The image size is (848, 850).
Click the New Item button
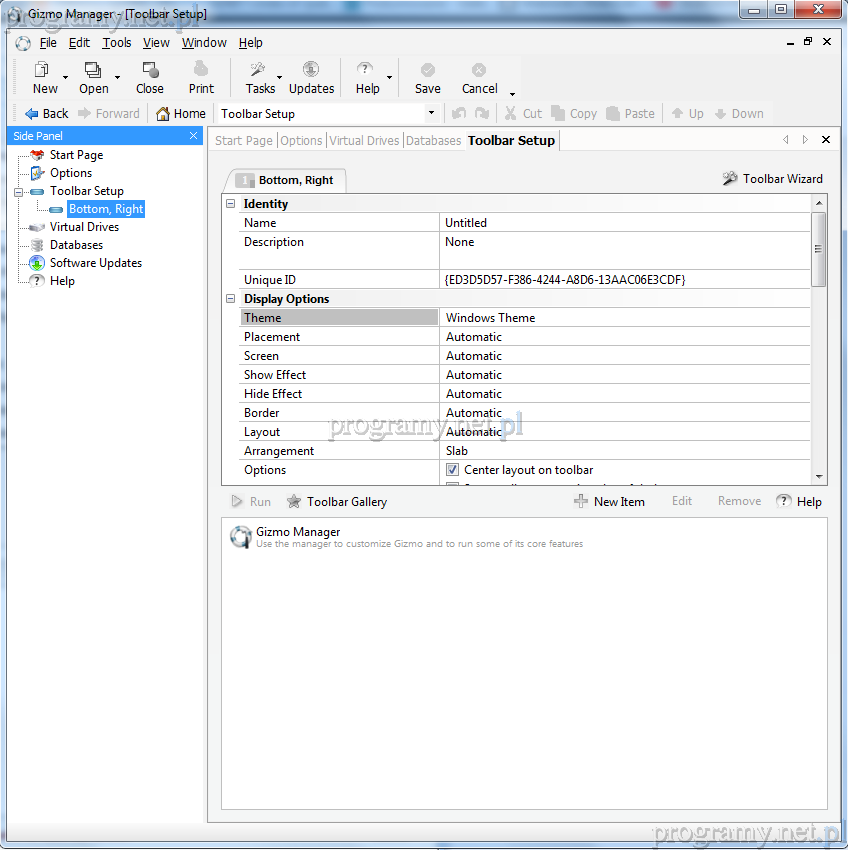click(609, 502)
